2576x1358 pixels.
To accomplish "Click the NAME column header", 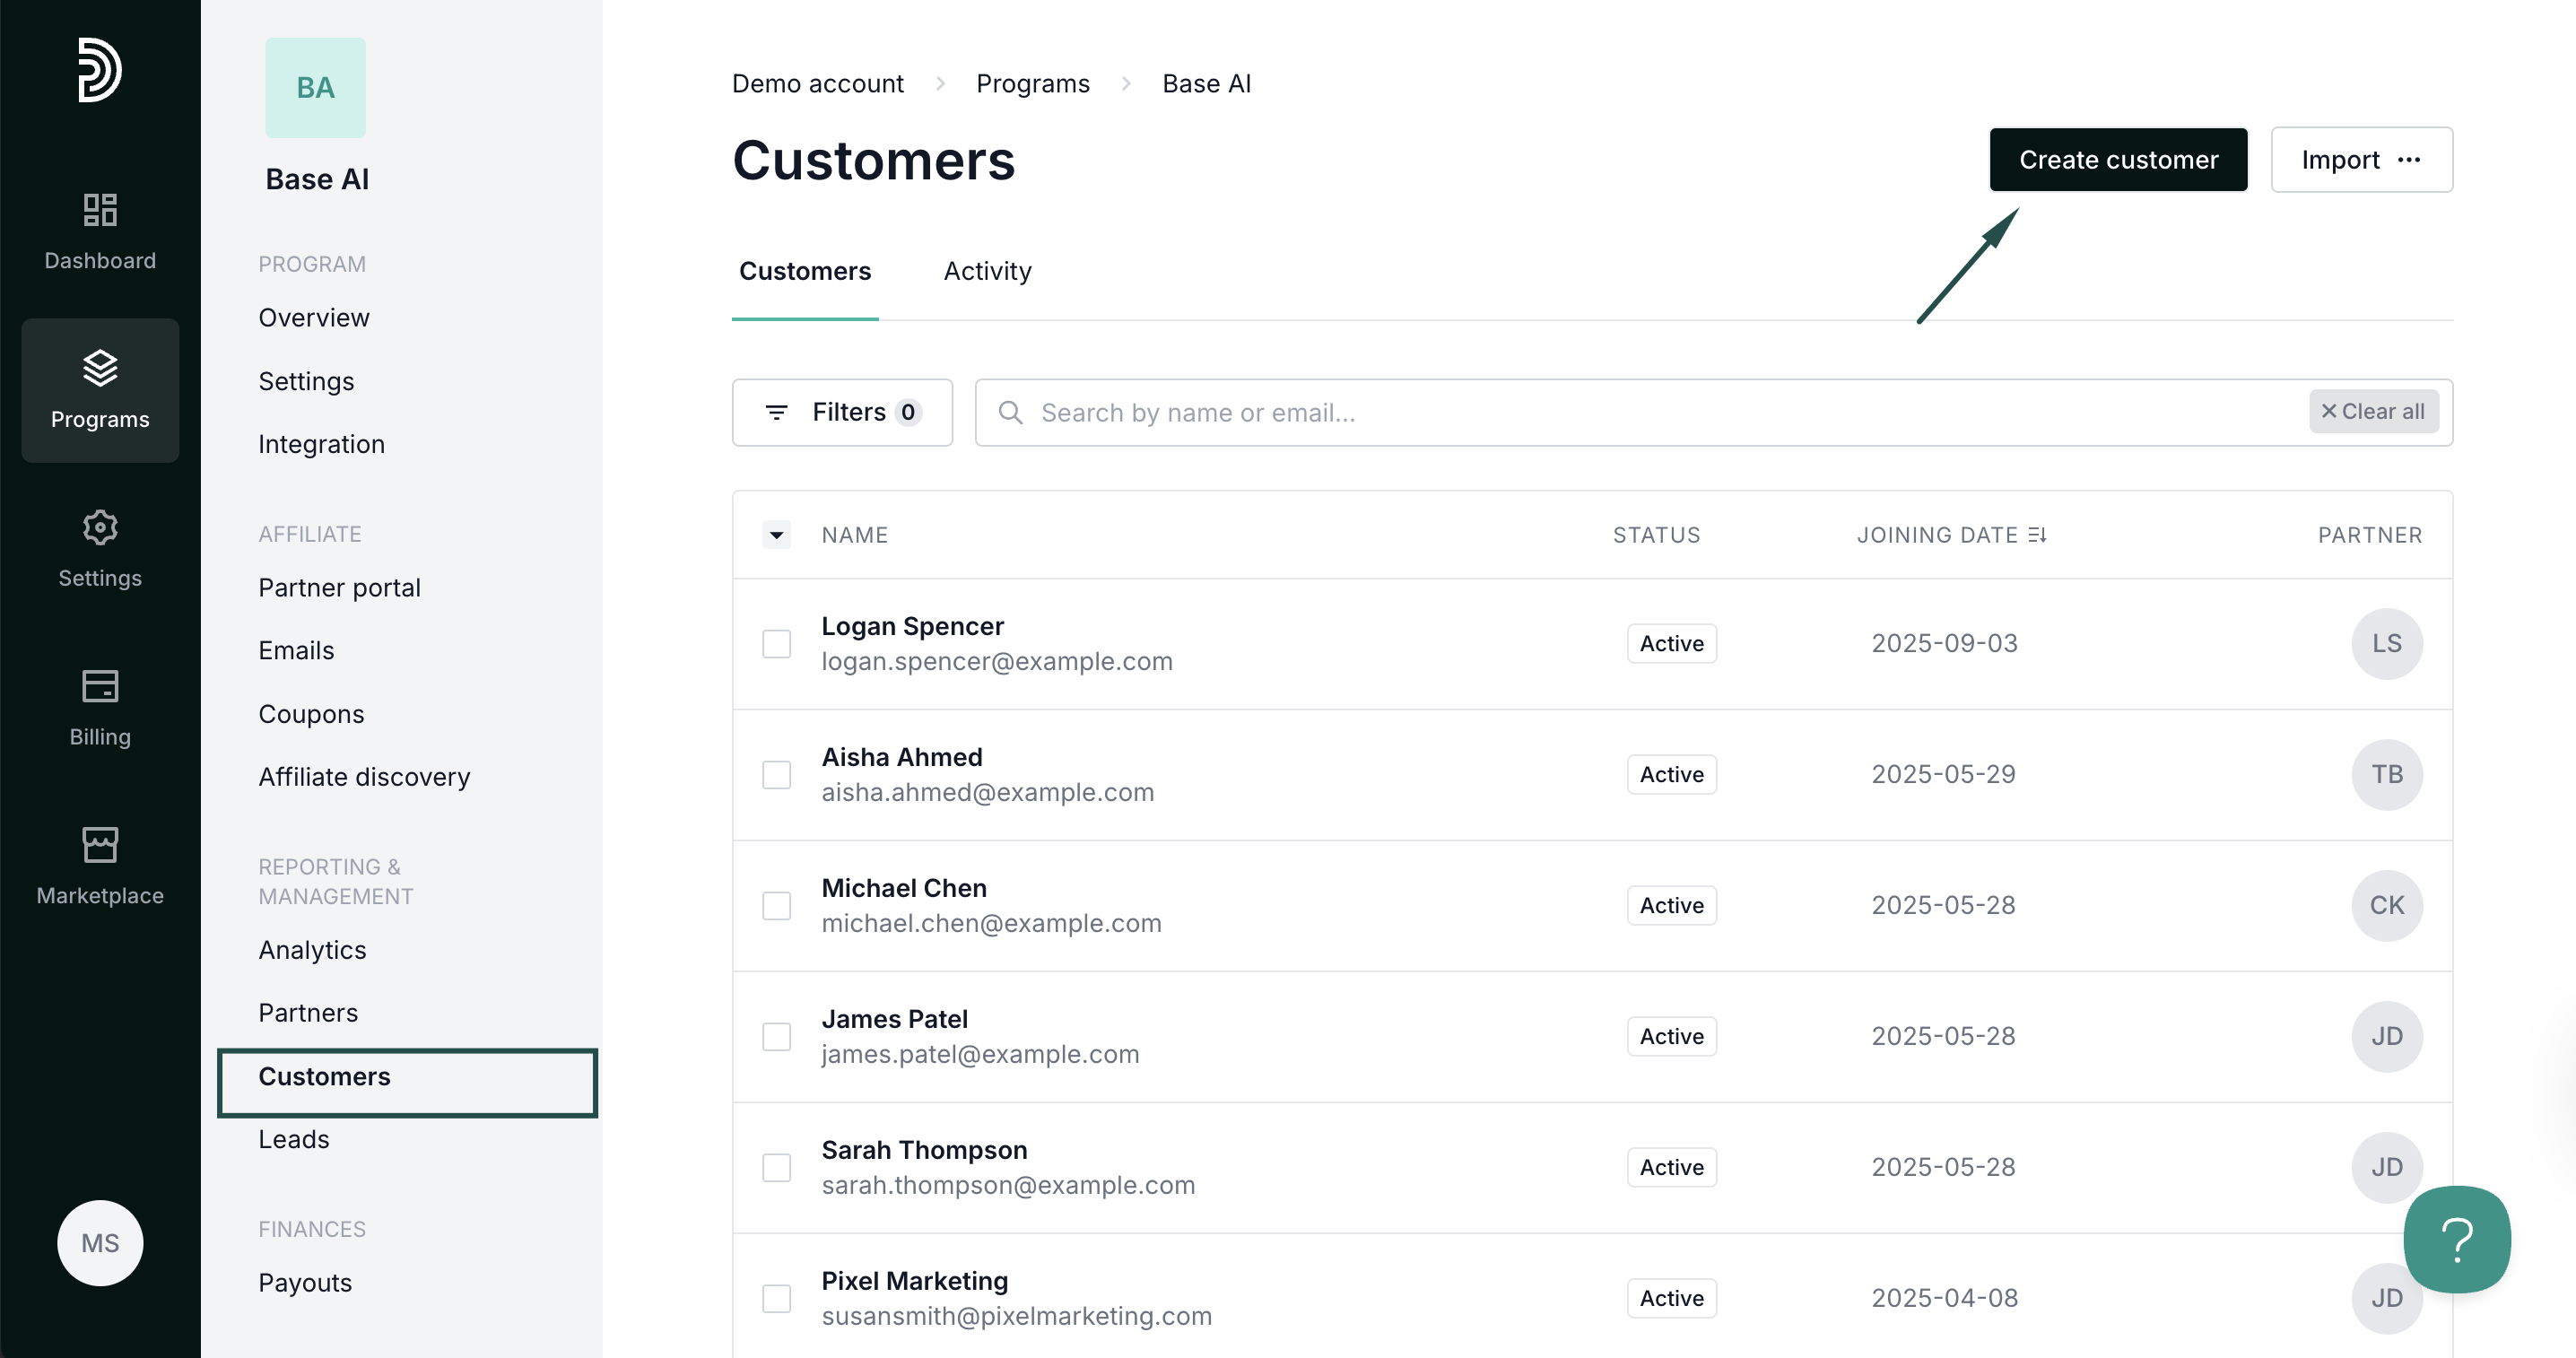I will [854, 535].
